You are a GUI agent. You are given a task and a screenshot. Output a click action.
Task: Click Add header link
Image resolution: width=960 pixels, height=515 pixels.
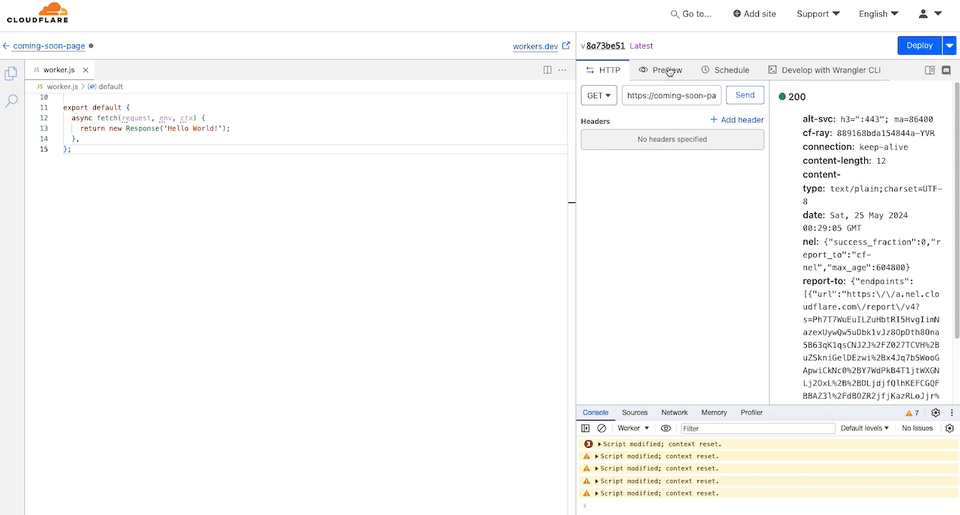[x=737, y=120]
